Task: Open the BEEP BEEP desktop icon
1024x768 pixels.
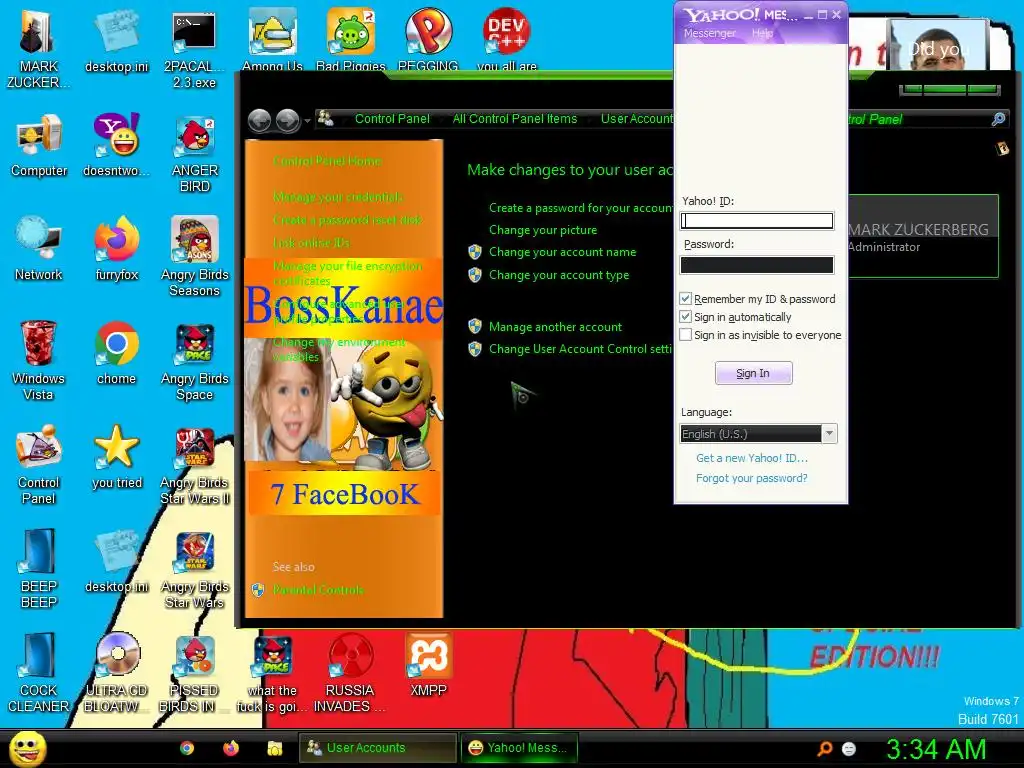Action: pyautogui.click(x=39, y=569)
